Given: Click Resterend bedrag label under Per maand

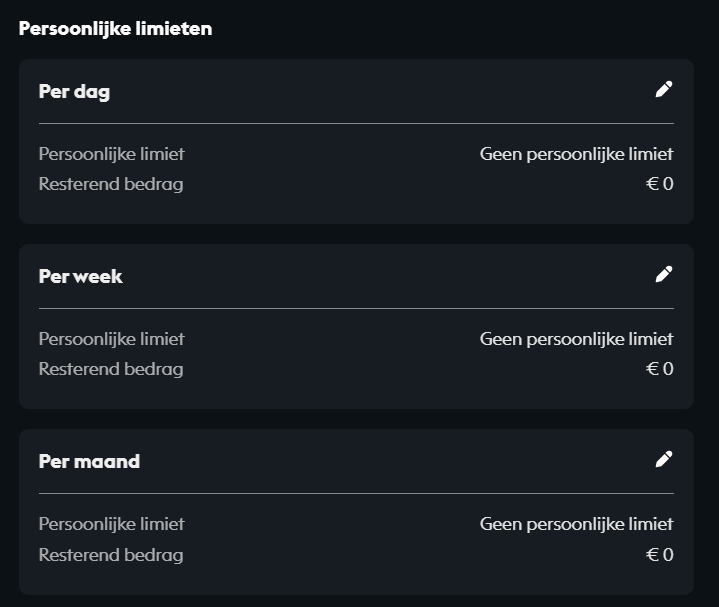Looking at the screenshot, I should pos(111,554).
